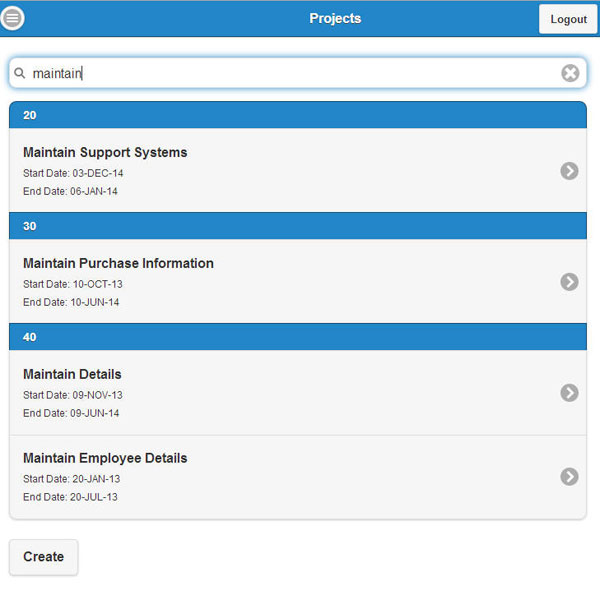Open the hamburger menu icon

click(x=13, y=18)
